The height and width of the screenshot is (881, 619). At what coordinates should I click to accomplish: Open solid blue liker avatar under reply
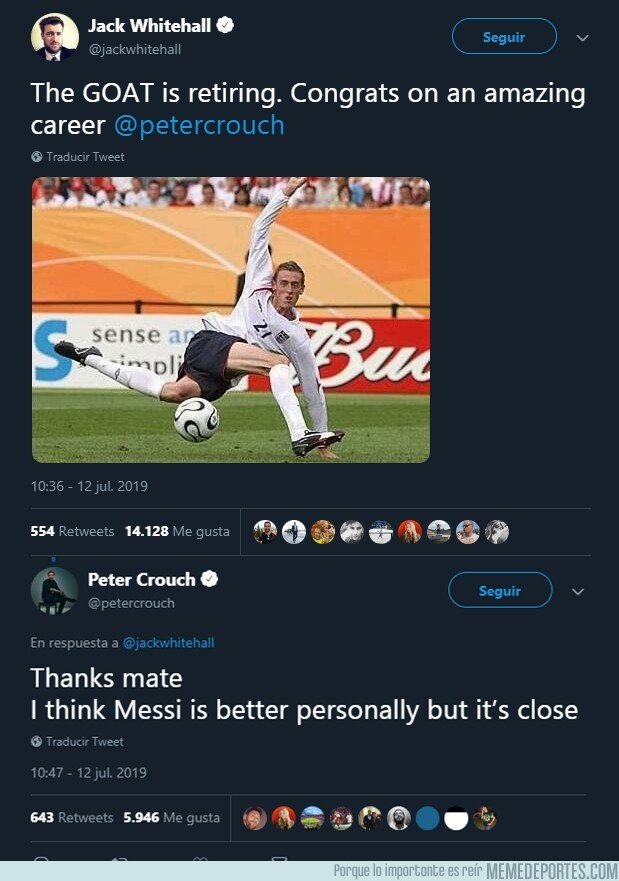(x=427, y=818)
